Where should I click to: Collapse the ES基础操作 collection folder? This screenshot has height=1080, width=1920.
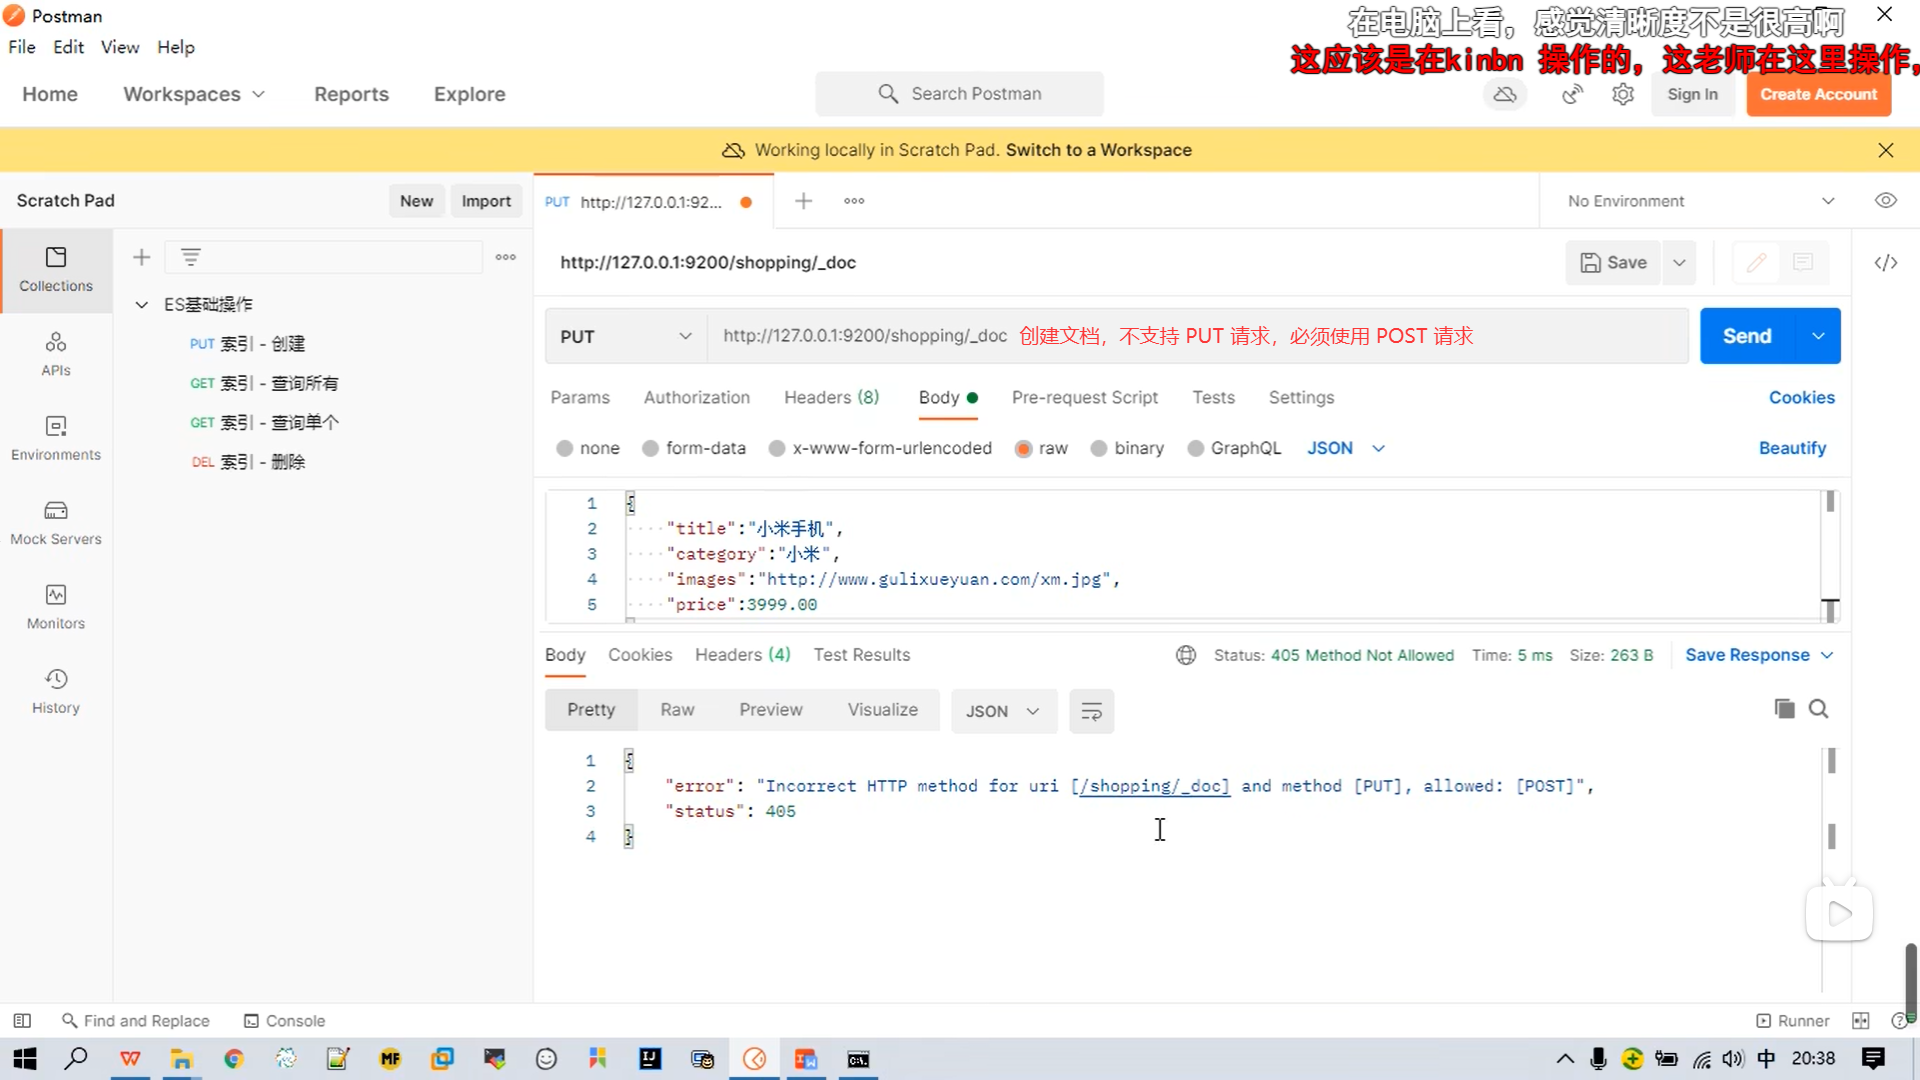pyautogui.click(x=142, y=305)
